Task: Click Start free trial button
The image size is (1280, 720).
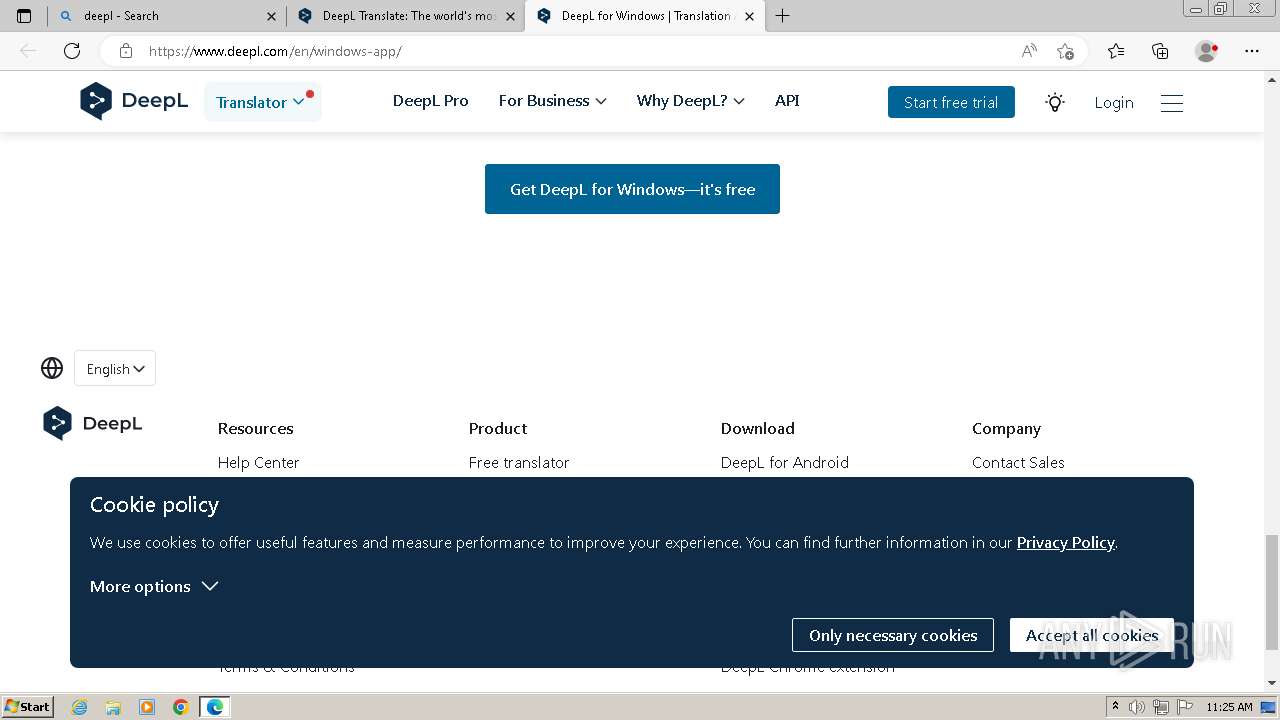Action: click(x=951, y=102)
